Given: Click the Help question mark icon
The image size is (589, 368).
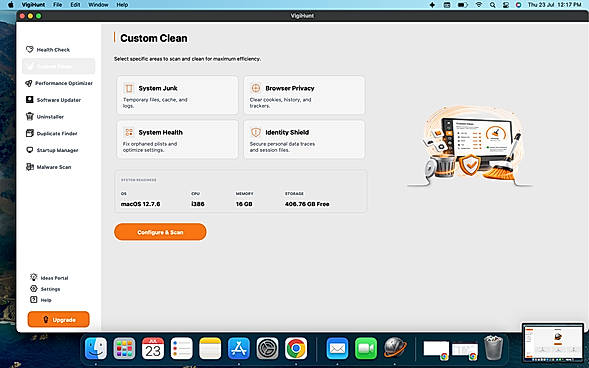Looking at the screenshot, I should 34,300.
